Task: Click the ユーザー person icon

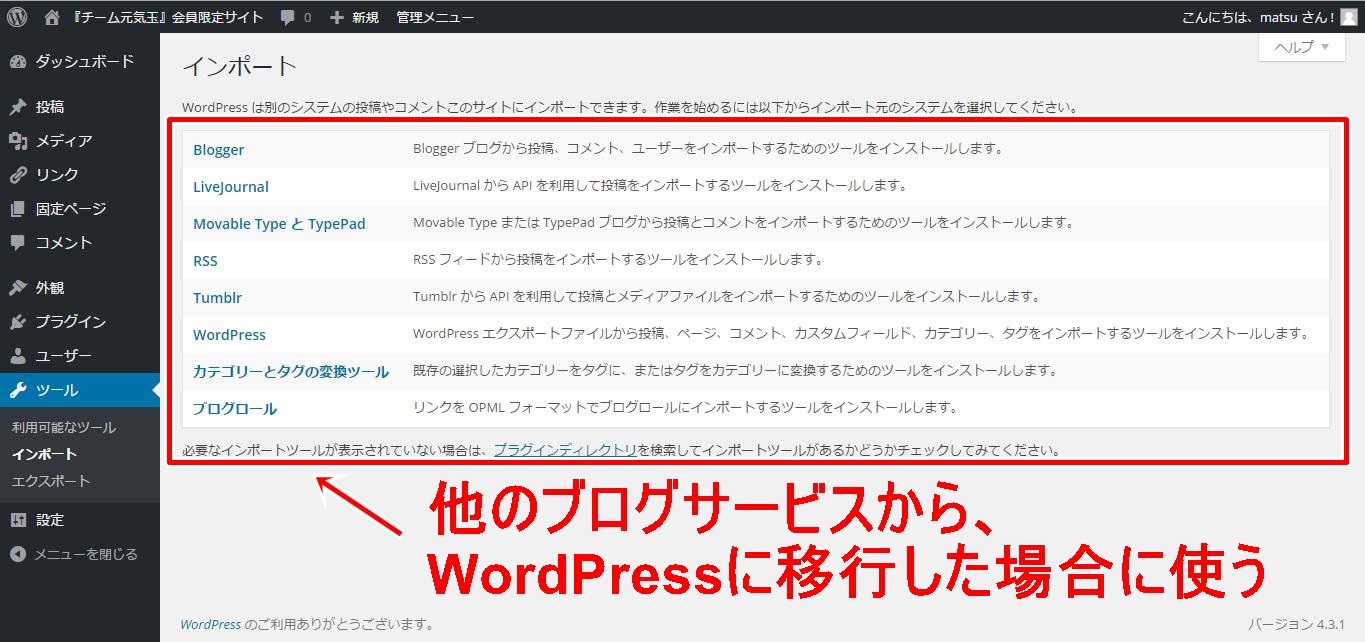Action: click(x=17, y=356)
